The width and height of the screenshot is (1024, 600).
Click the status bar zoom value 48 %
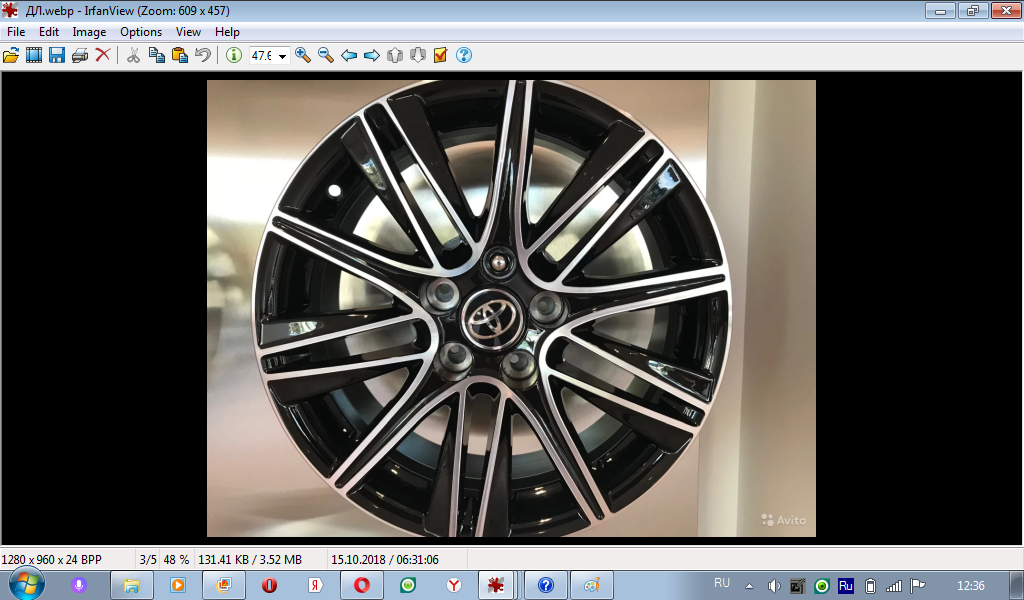pos(176,560)
